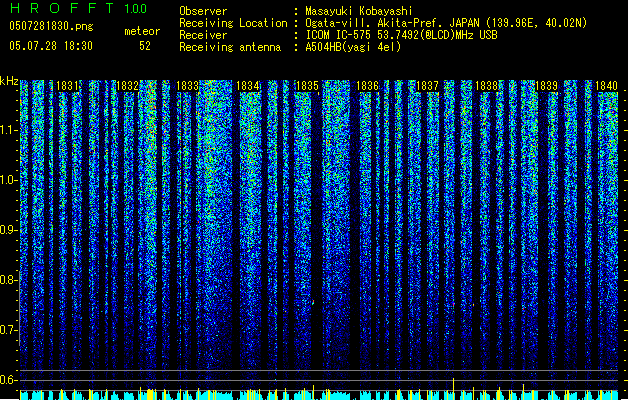Image resolution: width=629 pixels, height=400 pixels.
Task: Click the 1838 time marker
Action: click(x=487, y=86)
